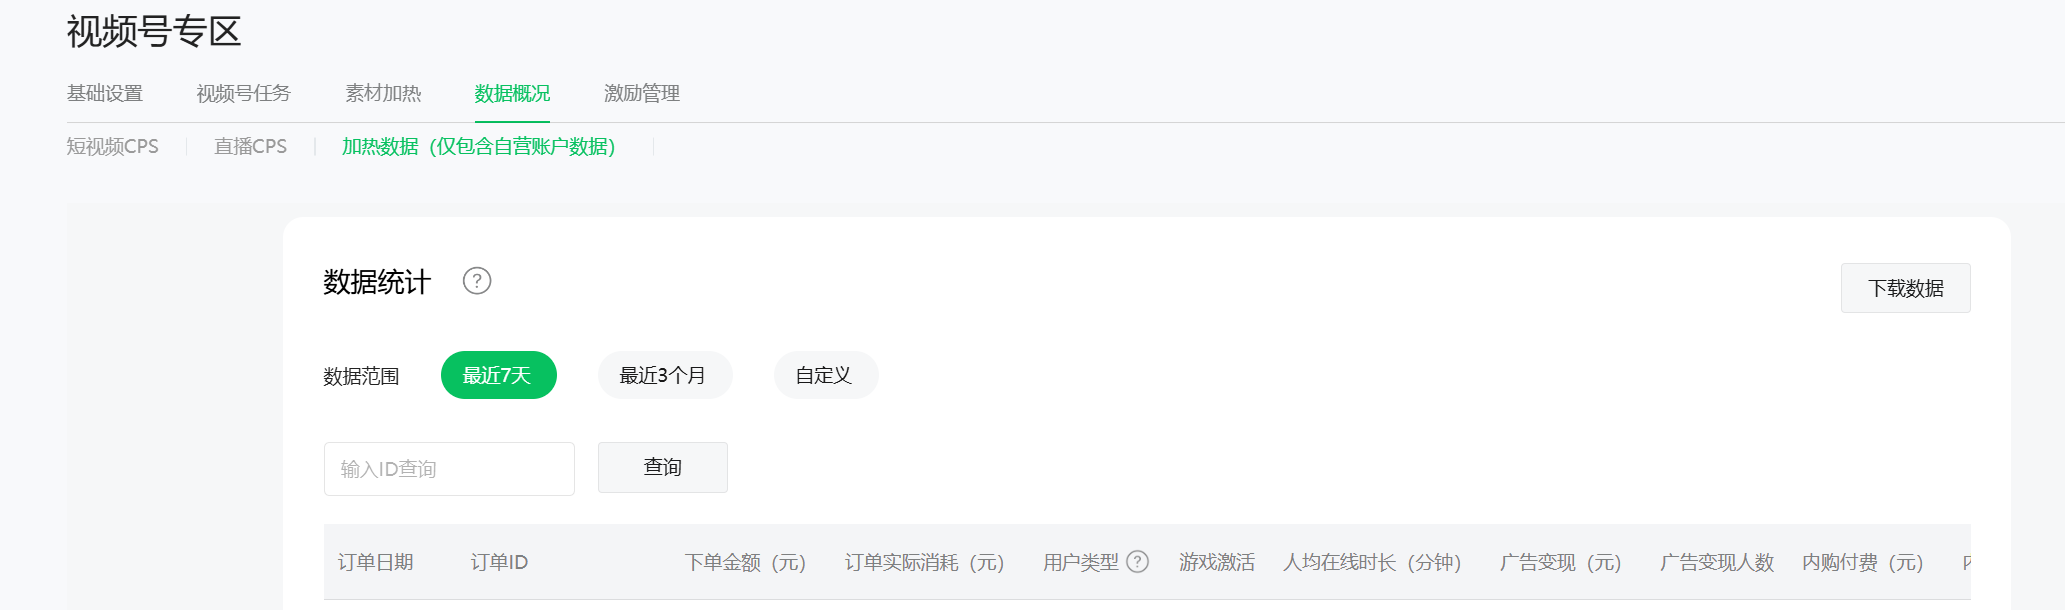Click the 下单金额 (元) column header
The width and height of the screenshot is (2065, 610).
pyautogui.click(x=745, y=562)
